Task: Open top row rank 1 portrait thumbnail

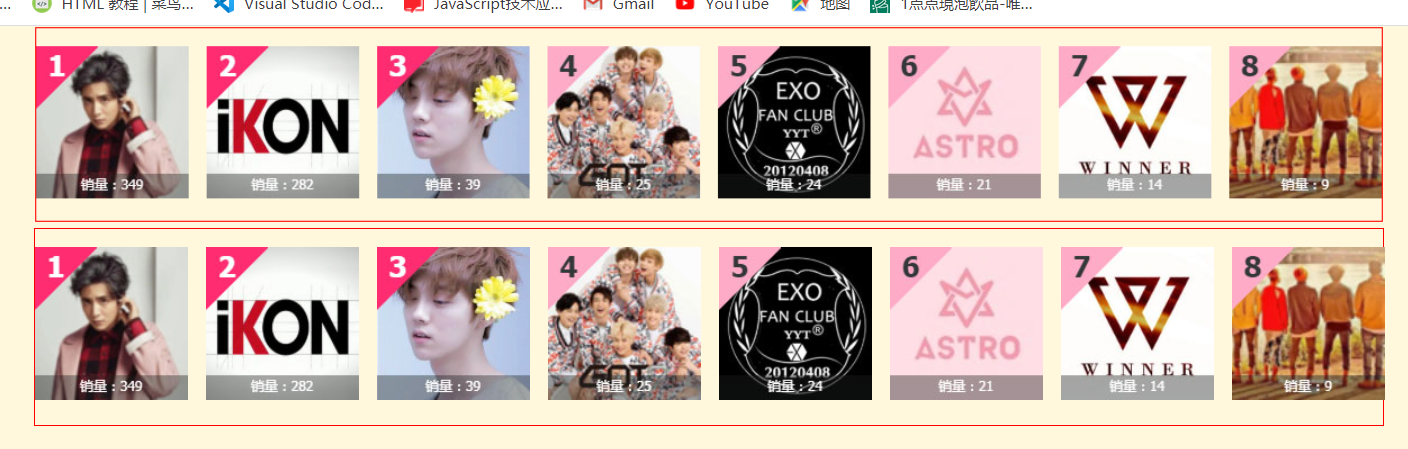Action: (112, 122)
